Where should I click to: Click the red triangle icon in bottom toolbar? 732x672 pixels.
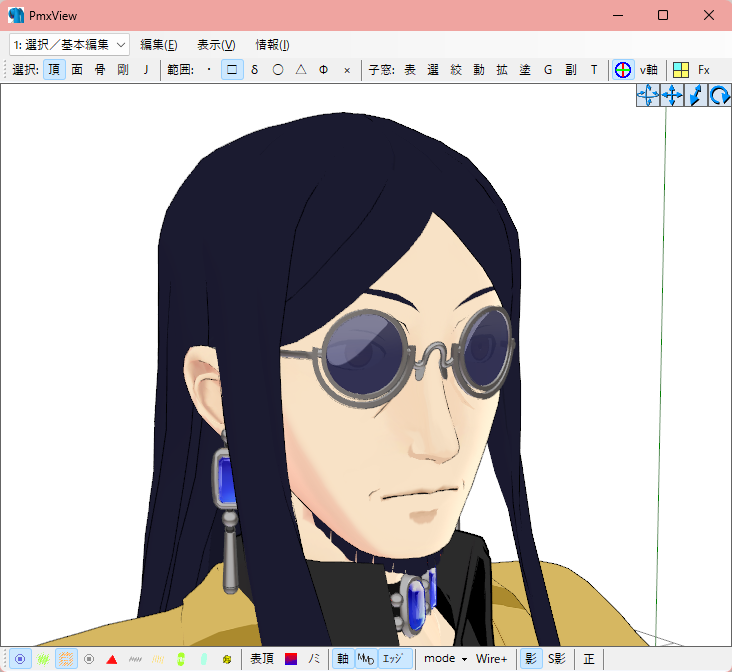click(112, 659)
